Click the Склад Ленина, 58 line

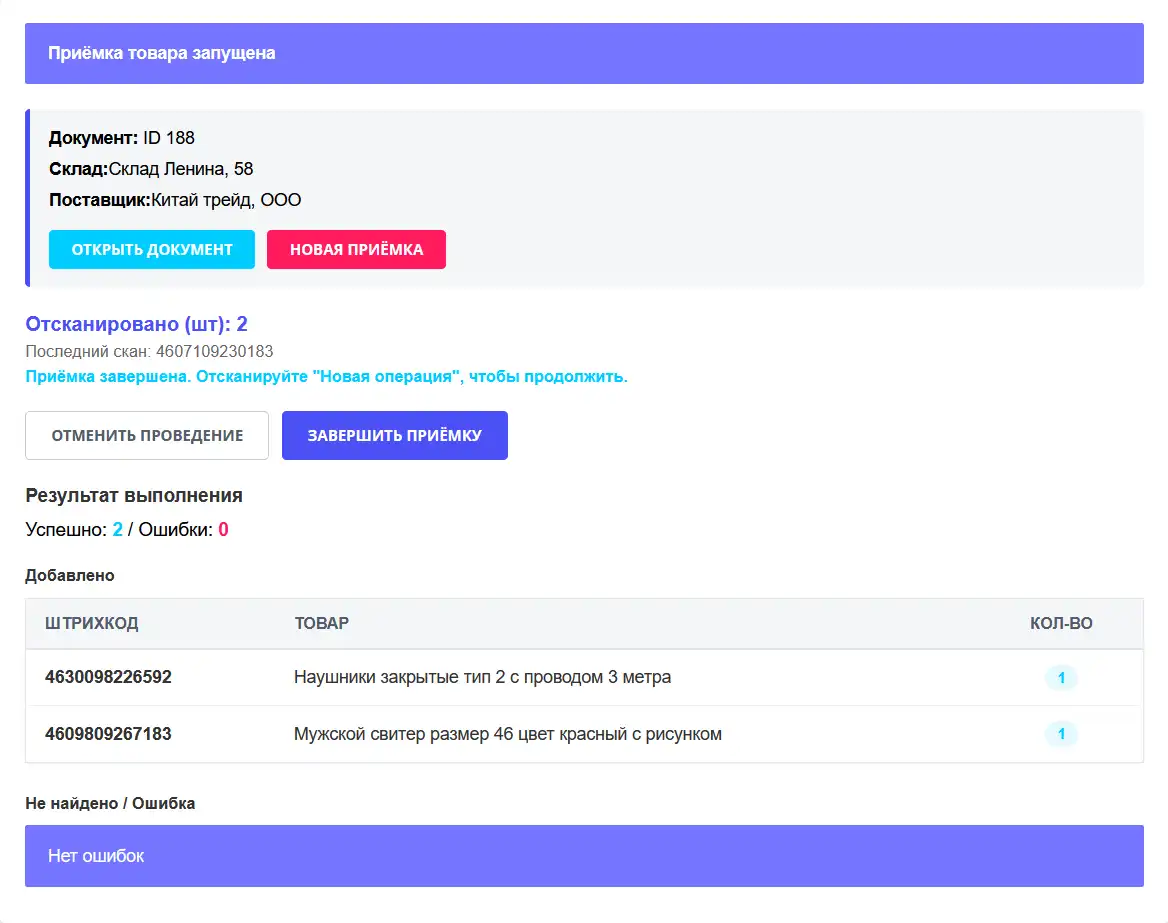(x=151, y=169)
